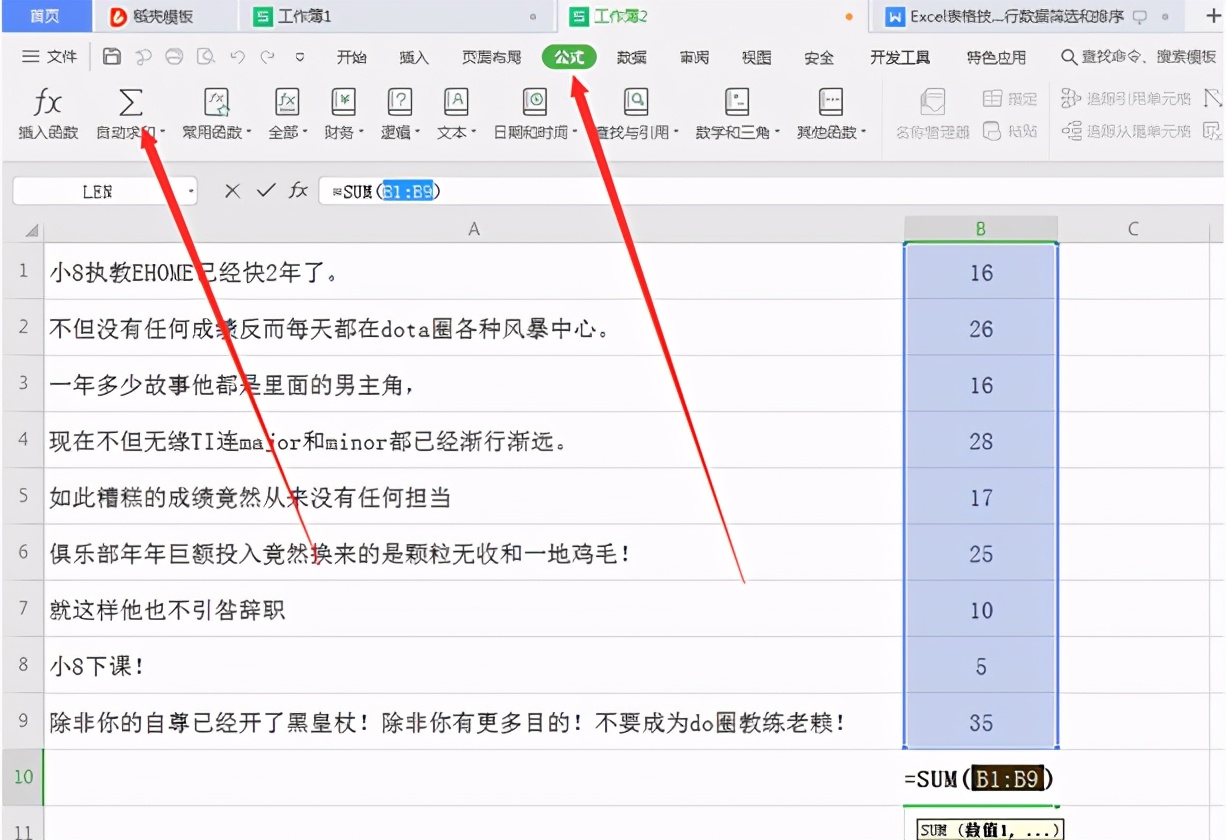The width and height of the screenshot is (1226, 840).
Task: Click the redo arrow icon
Action: pos(267,57)
